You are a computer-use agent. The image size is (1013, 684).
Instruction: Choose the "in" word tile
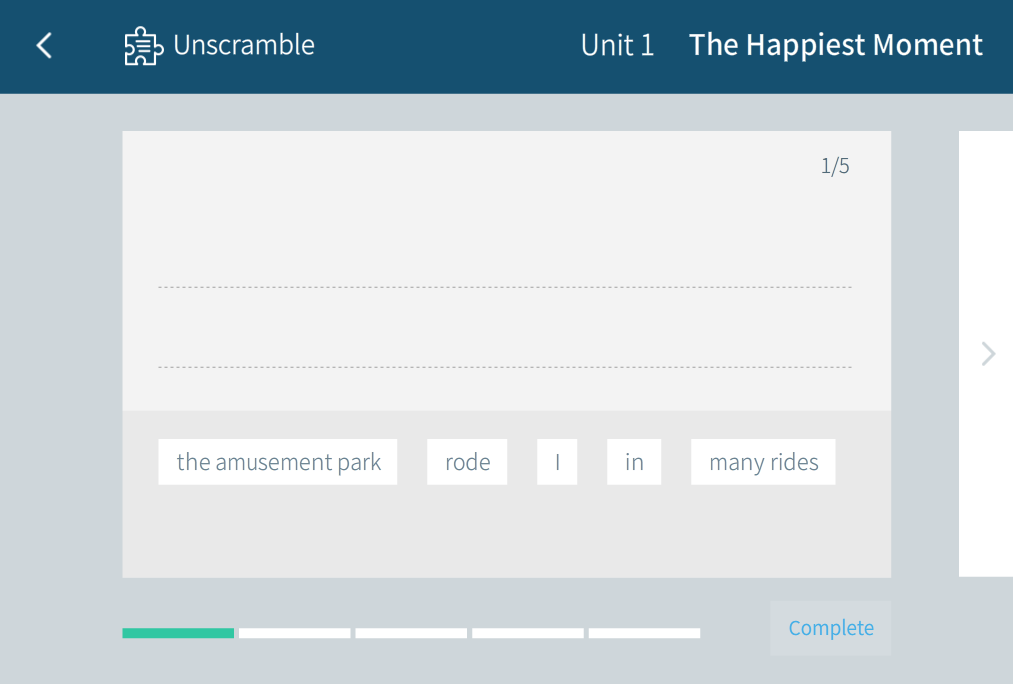coord(634,462)
